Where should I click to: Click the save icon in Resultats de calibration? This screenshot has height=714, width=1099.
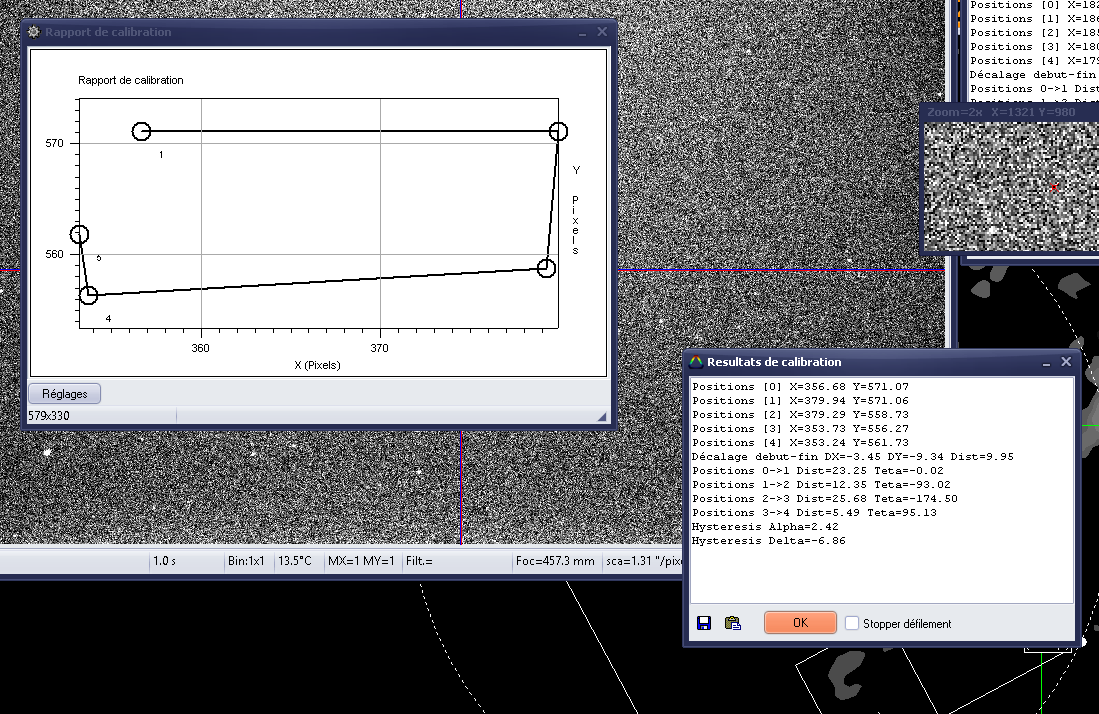(x=704, y=623)
